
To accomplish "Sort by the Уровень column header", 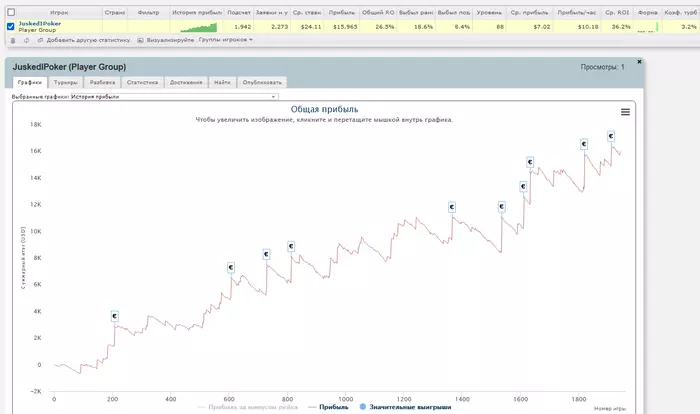I will click(x=489, y=13).
